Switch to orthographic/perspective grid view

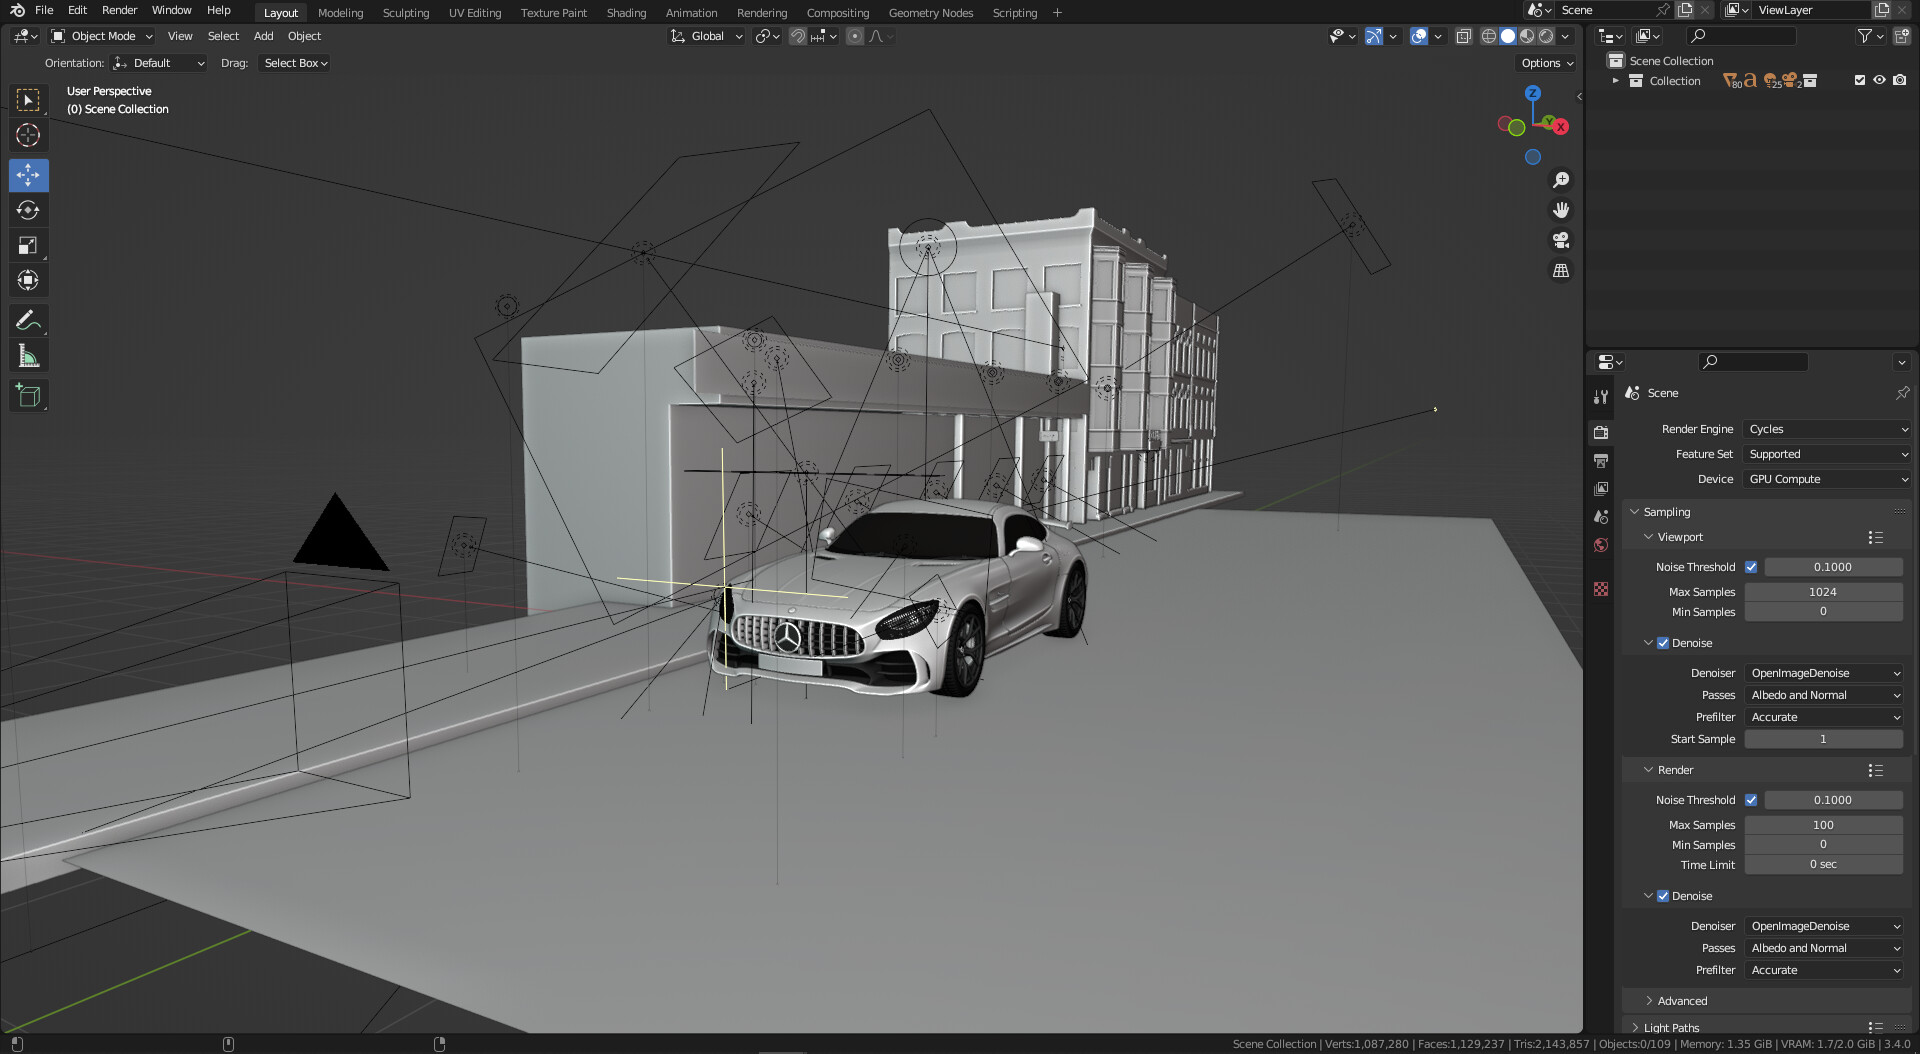click(x=1560, y=271)
